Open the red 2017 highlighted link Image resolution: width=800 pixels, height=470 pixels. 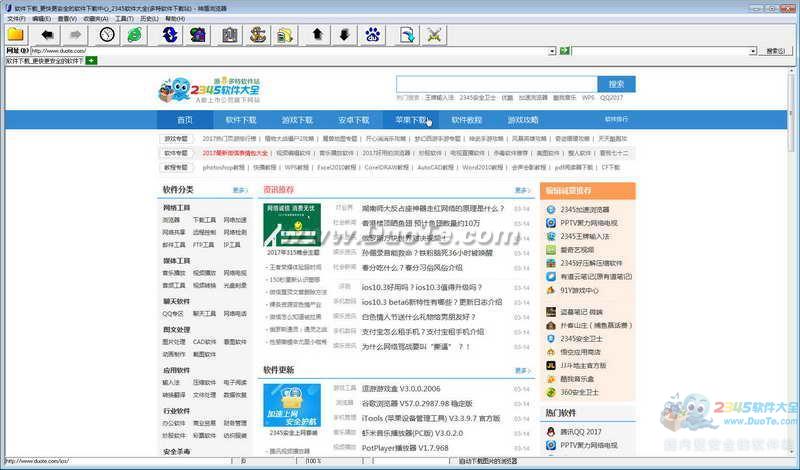(x=235, y=153)
